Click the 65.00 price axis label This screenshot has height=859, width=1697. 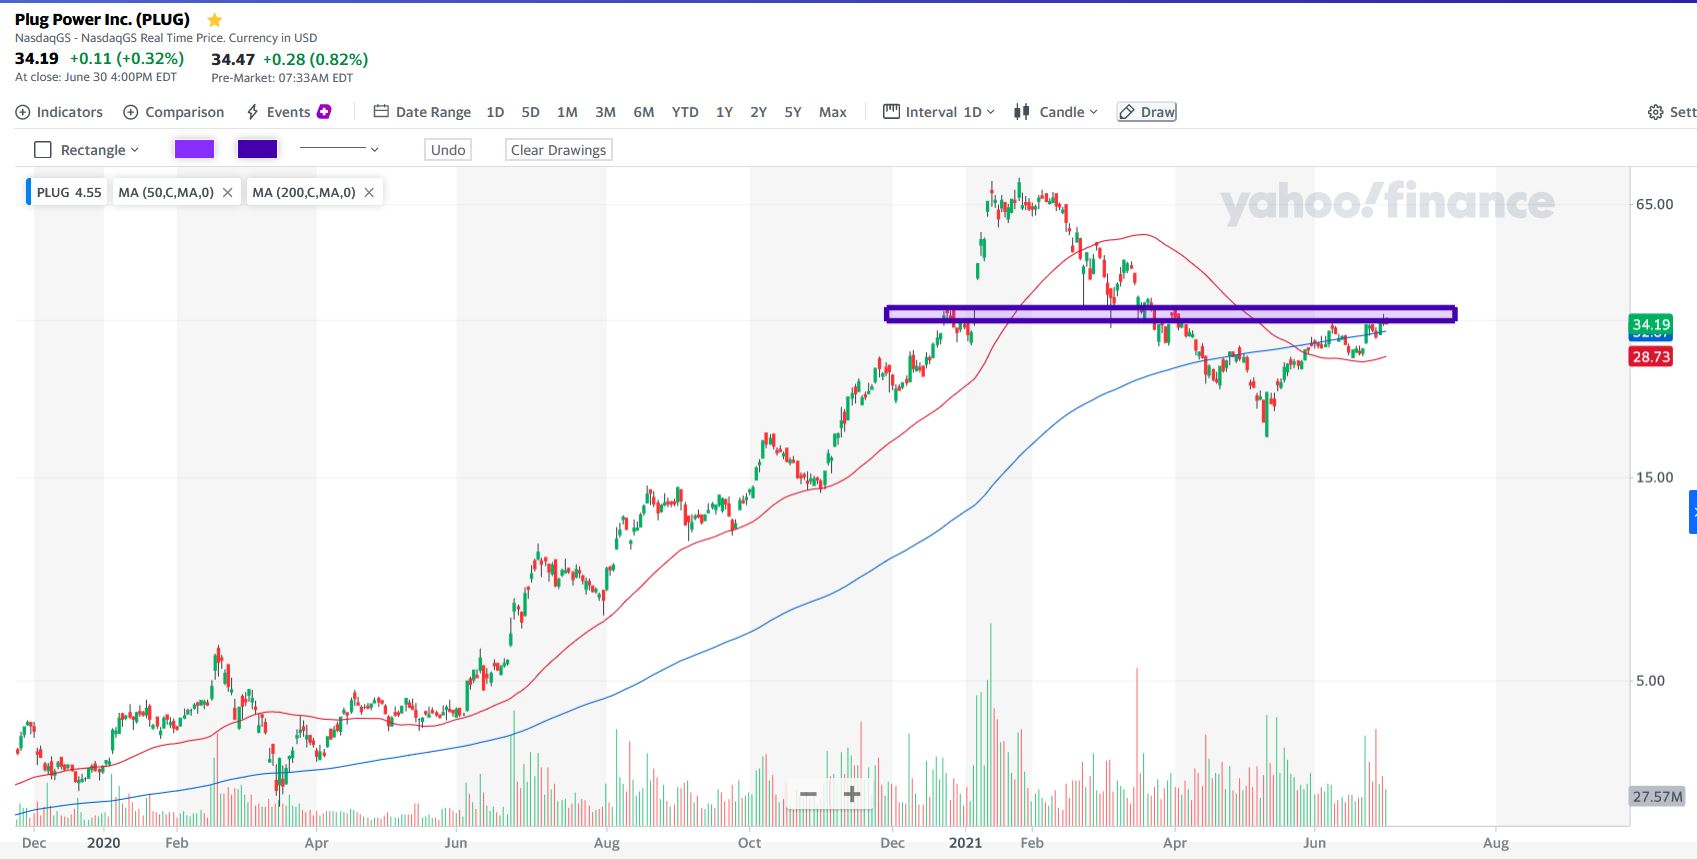[x=1654, y=204]
